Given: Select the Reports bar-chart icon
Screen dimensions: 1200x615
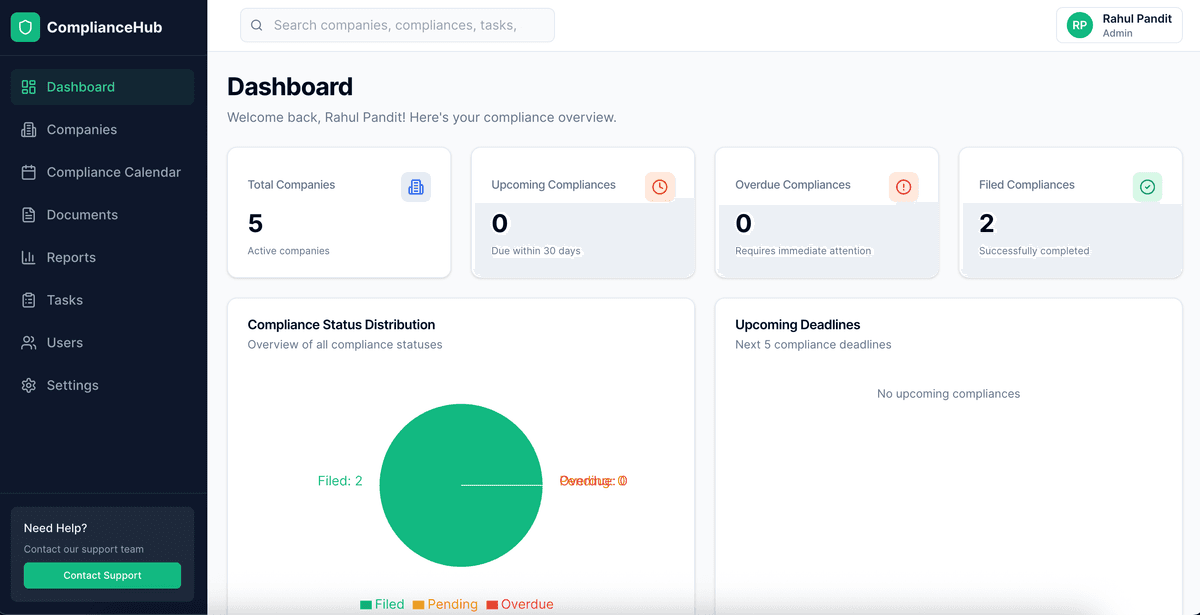Looking at the screenshot, I should click(28, 257).
